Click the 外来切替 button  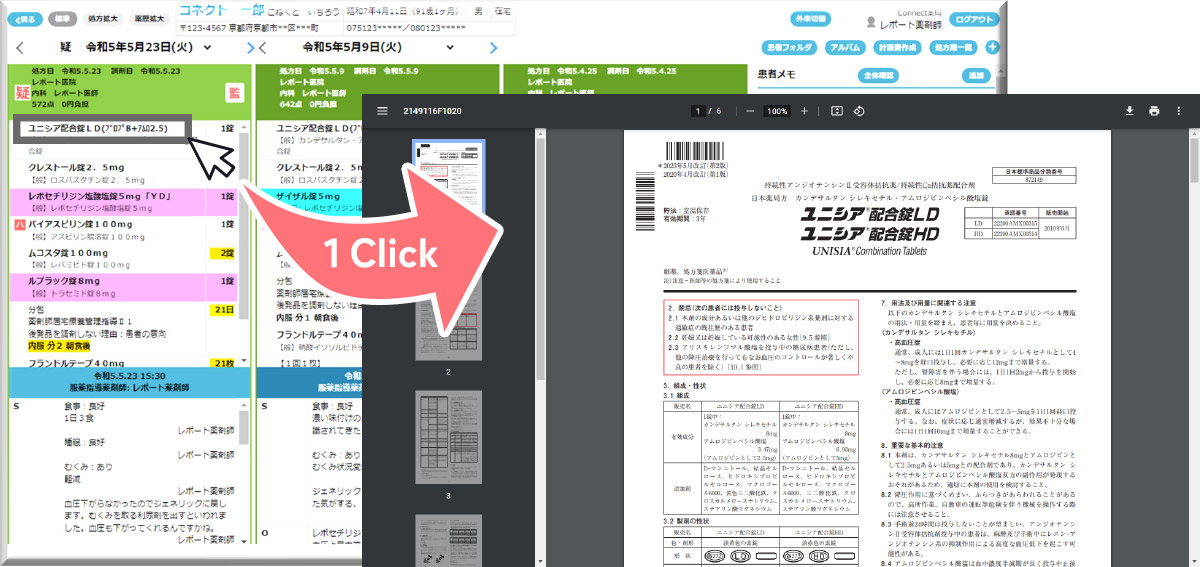810,19
